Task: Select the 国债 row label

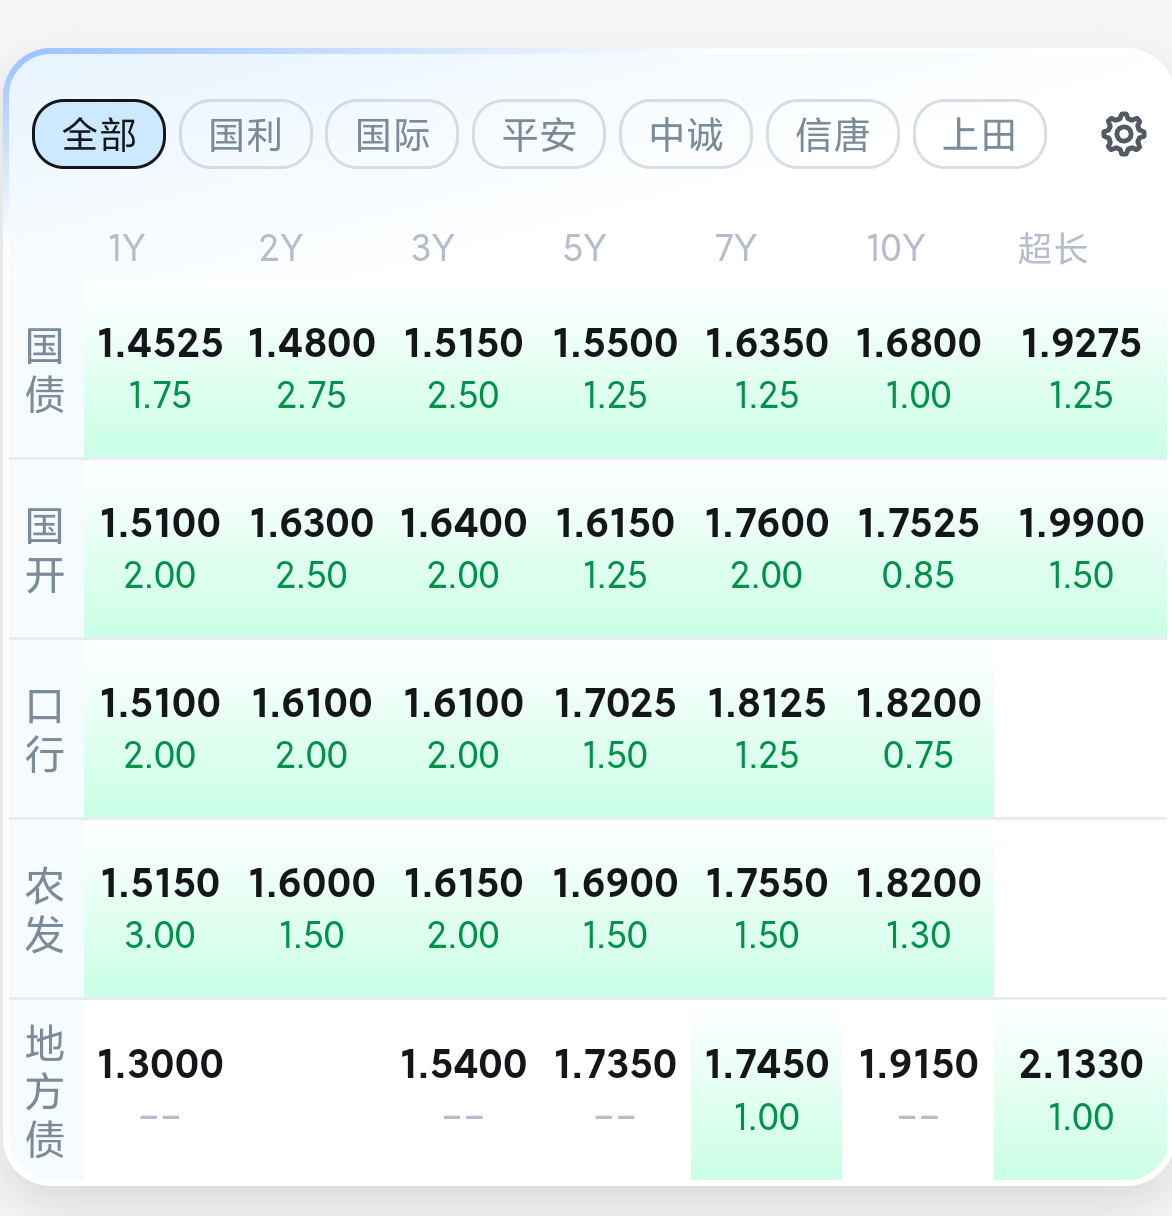Action: tap(45, 370)
